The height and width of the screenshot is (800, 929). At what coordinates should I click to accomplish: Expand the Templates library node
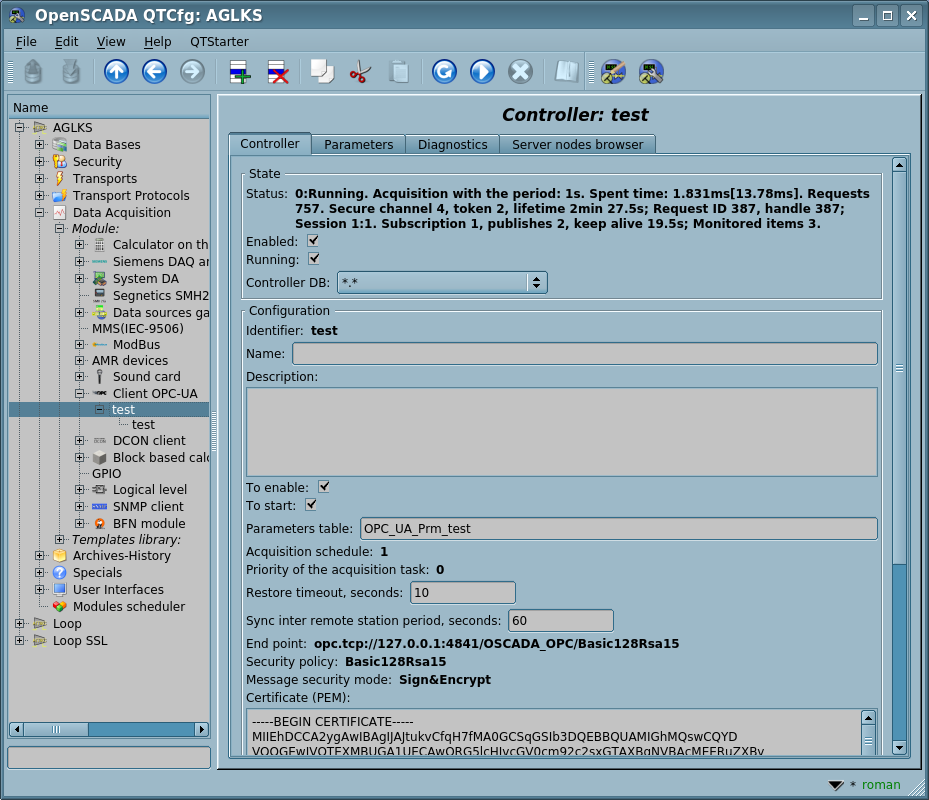pyautogui.click(x=59, y=539)
